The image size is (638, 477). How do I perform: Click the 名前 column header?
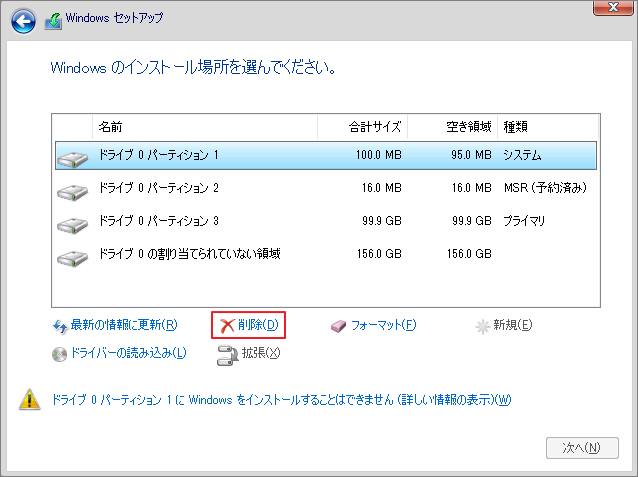(x=205, y=127)
